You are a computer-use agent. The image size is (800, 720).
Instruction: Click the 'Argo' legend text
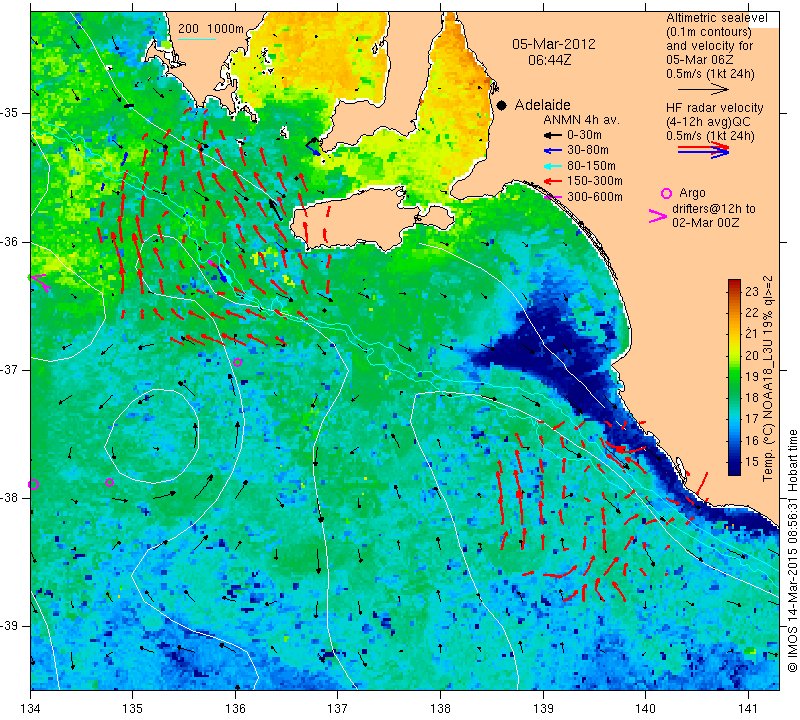click(x=692, y=193)
